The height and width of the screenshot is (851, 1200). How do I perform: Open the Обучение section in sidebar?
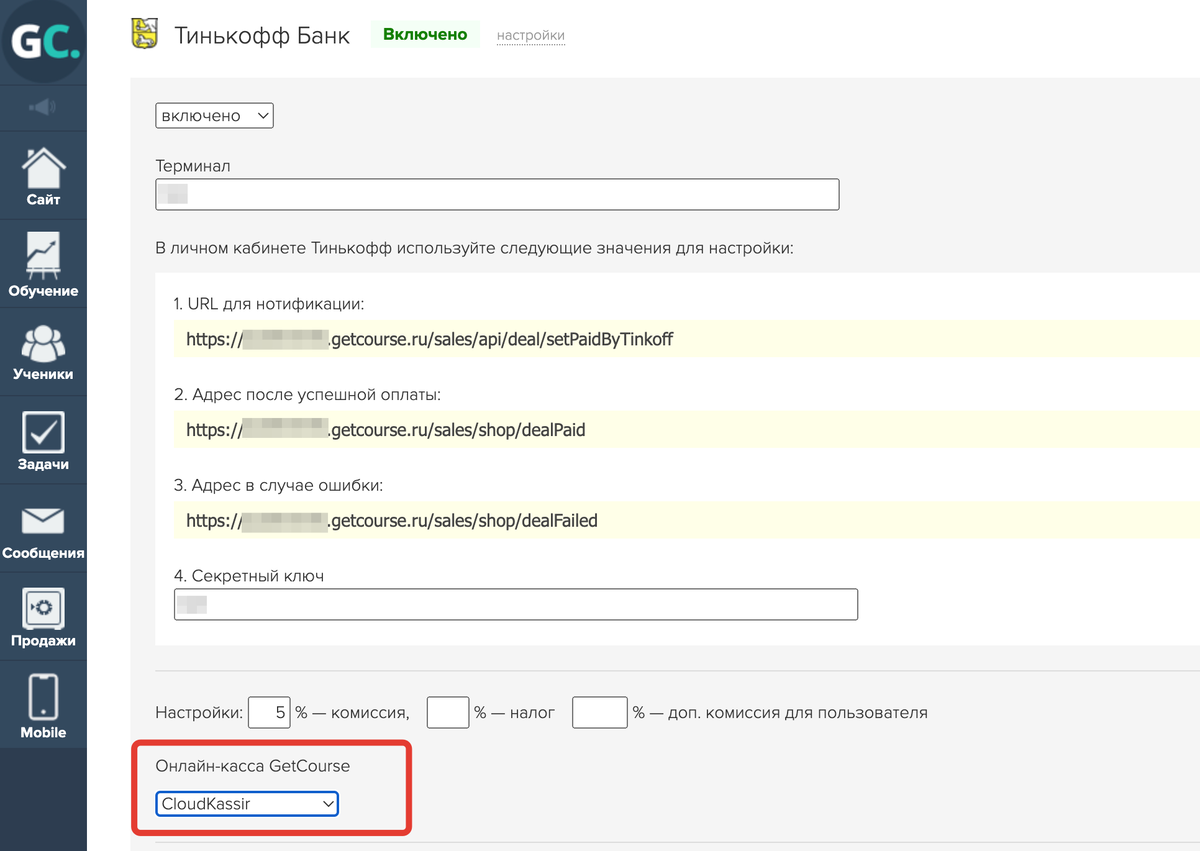click(x=43, y=265)
